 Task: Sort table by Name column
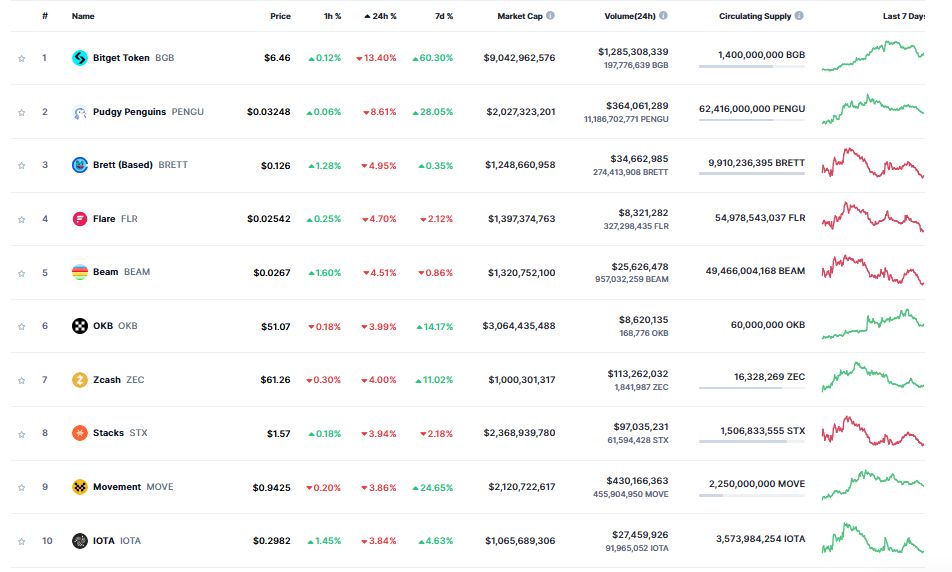[83, 16]
